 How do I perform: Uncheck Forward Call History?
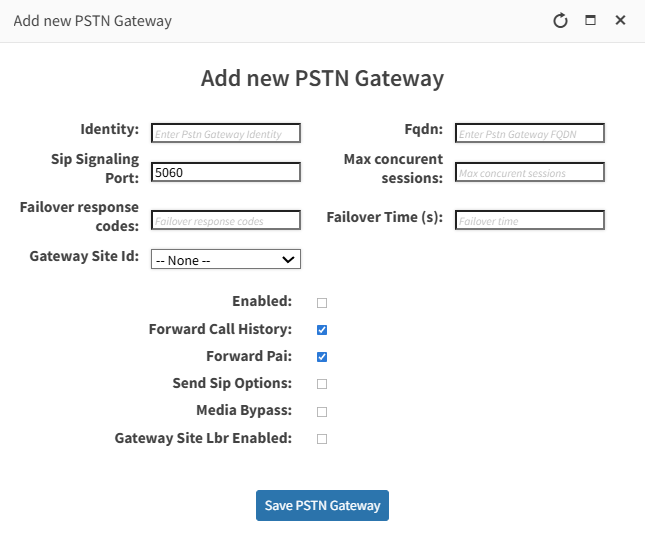pos(322,329)
